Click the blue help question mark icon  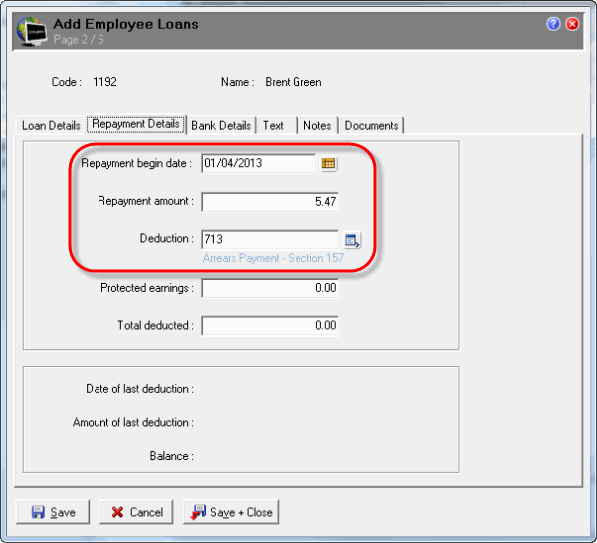[x=553, y=24]
